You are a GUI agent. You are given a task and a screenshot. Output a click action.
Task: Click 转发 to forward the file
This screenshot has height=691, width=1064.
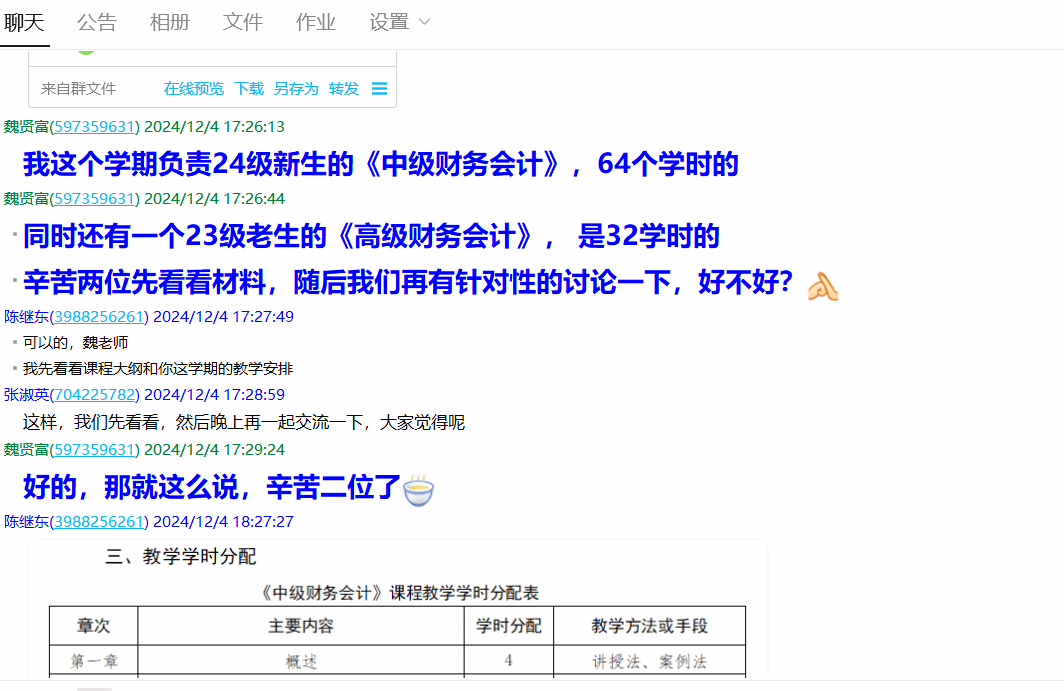tap(343, 89)
